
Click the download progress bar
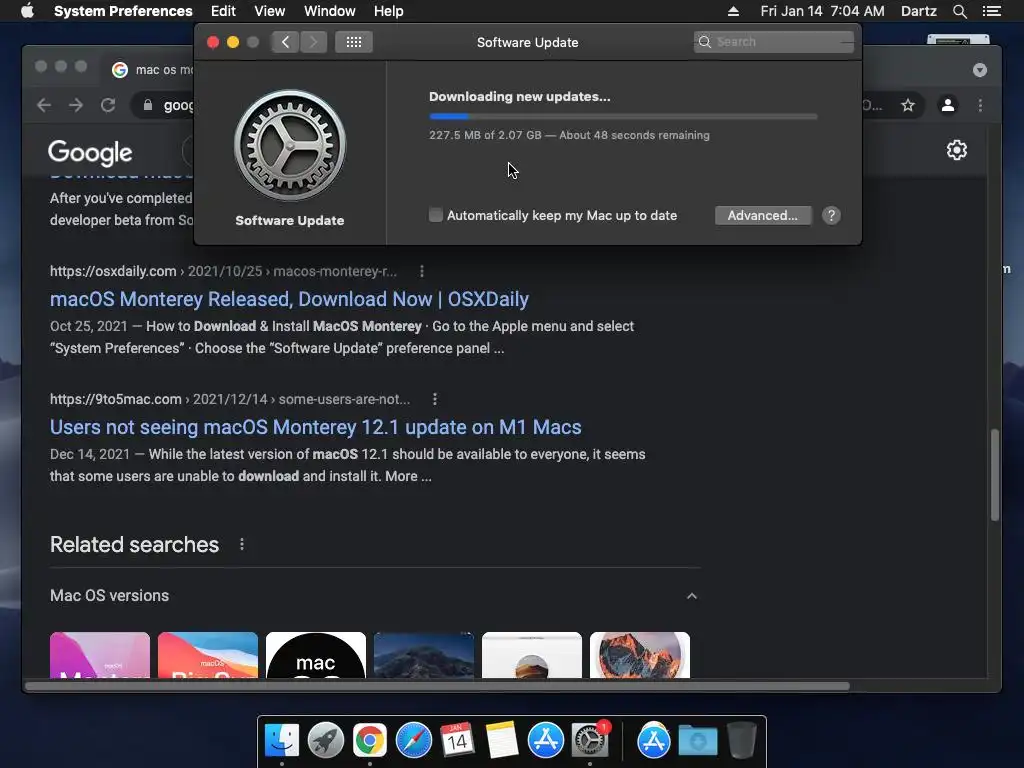[x=623, y=116]
